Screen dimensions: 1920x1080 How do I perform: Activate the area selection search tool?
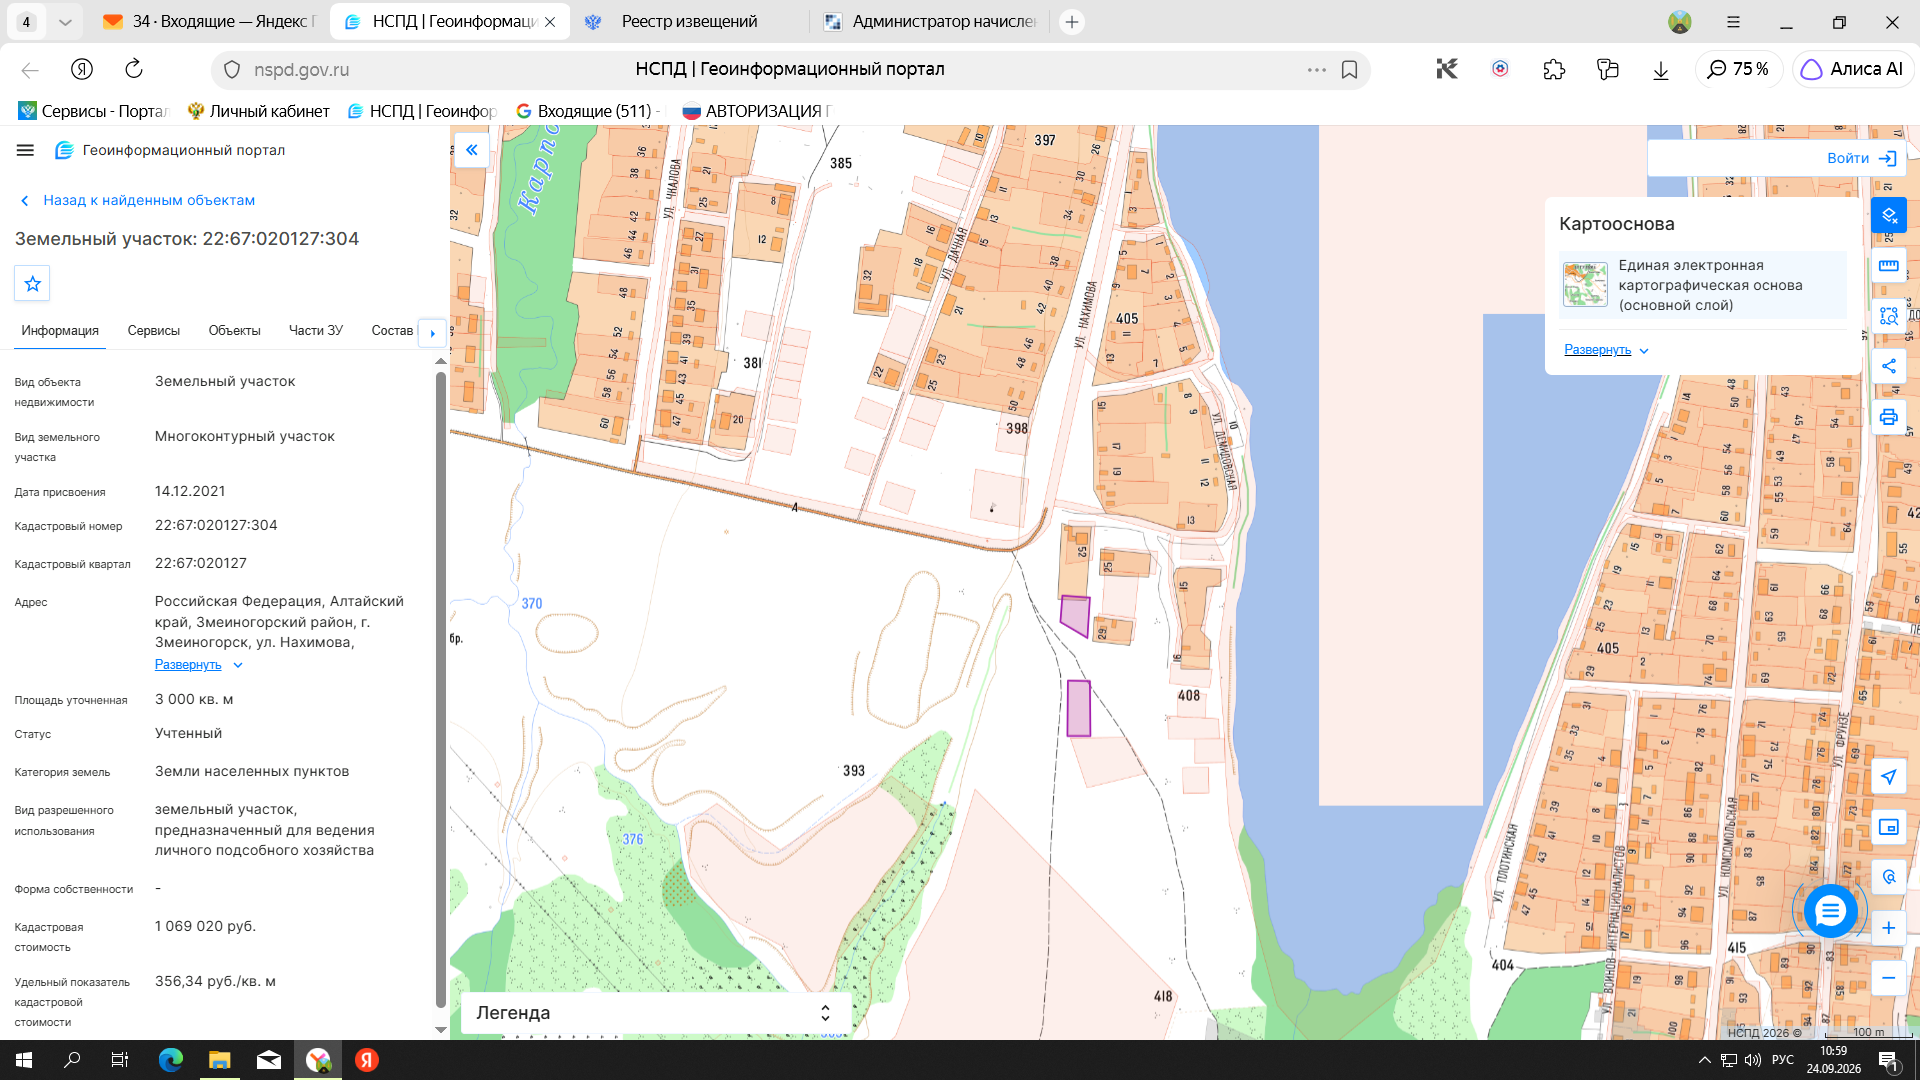click(x=1888, y=316)
